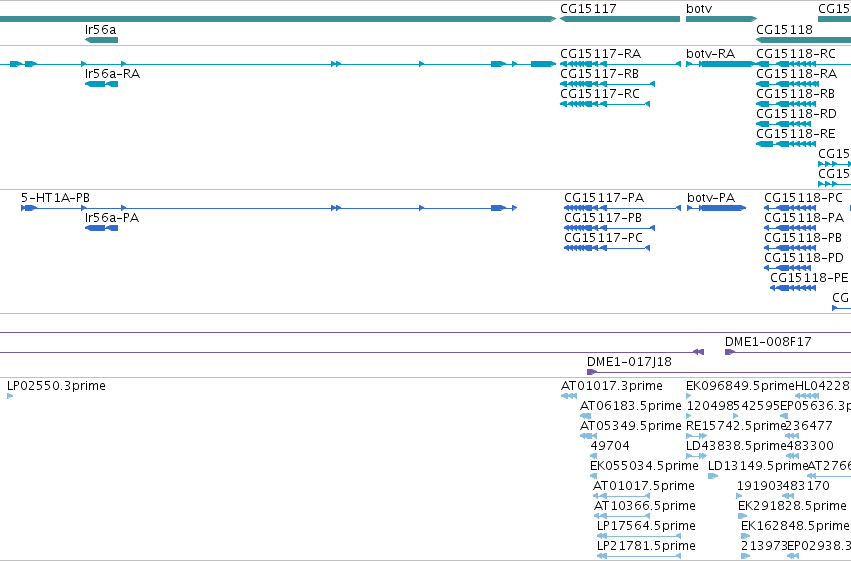Viewport: 851px width, 561px height.
Task: Select the CG15117 gene label
Action: coord(588,9)
